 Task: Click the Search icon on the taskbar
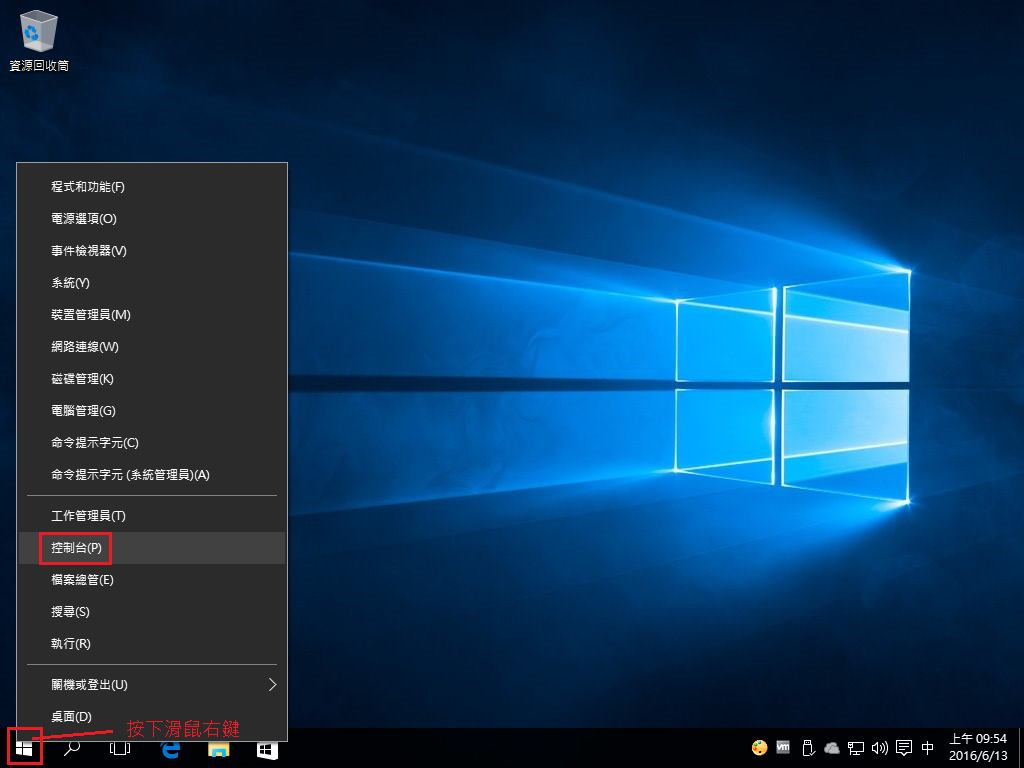tap(71, 747)
